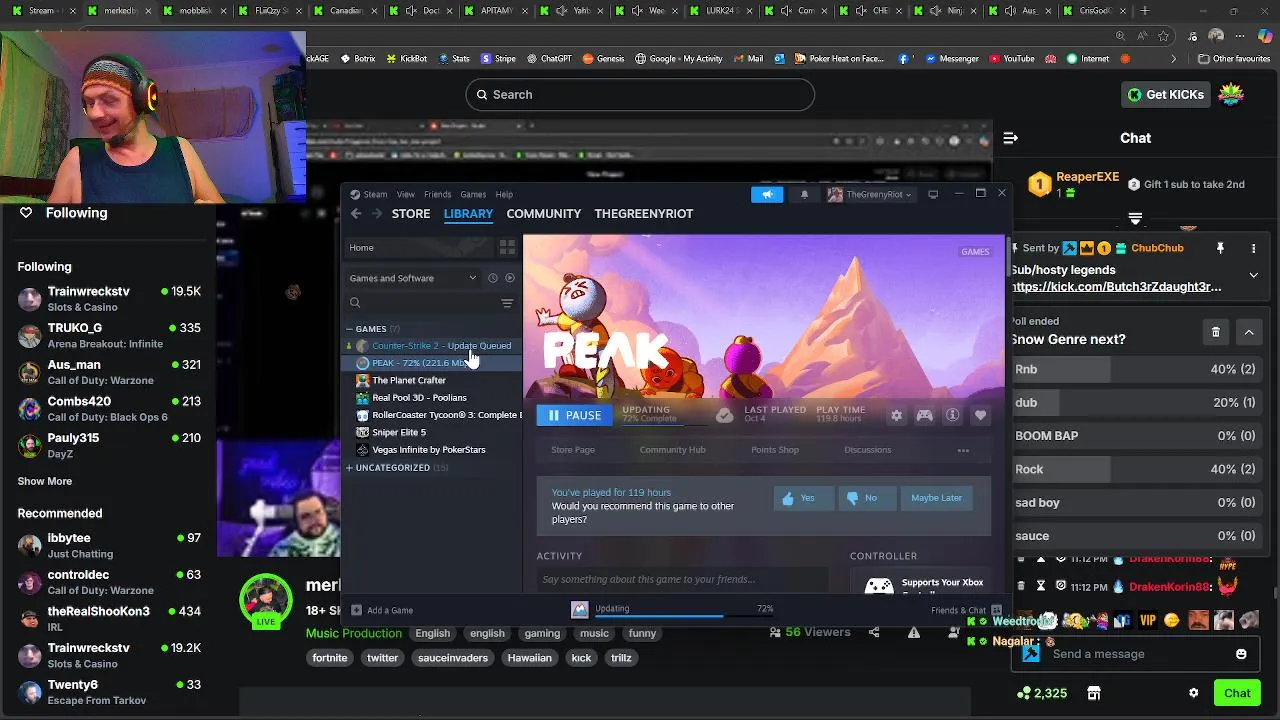Open Friends & Chat in Steam
Image resolution: width=1280 pixels, height=720 pixels.
pyautogui.click(x=966, y=610)
